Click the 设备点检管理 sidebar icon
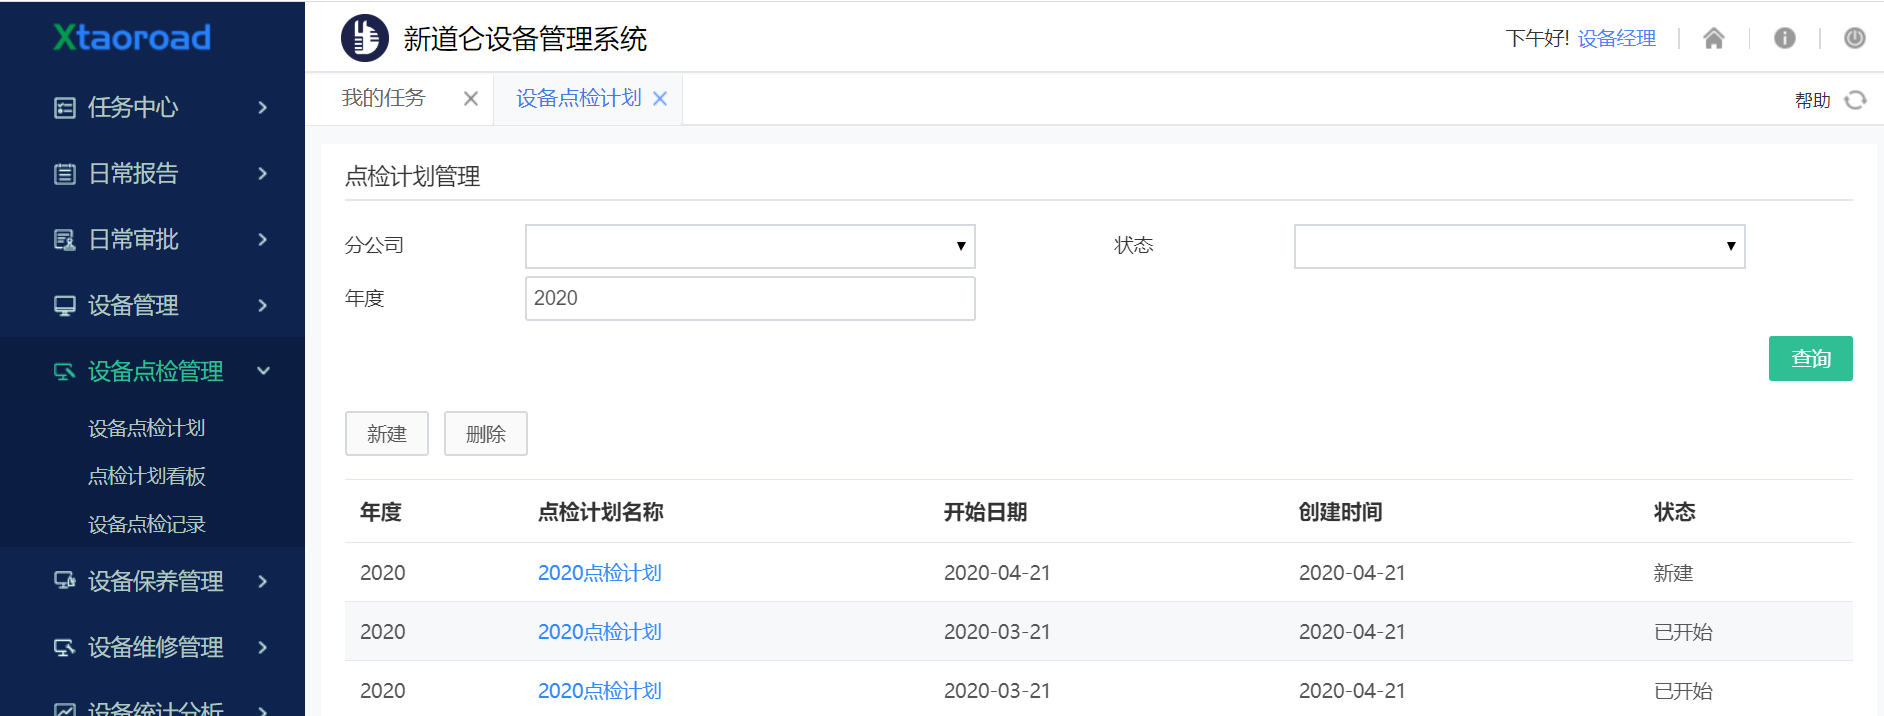The height and width of the screenshot is (716, 1884). [65, 372]
